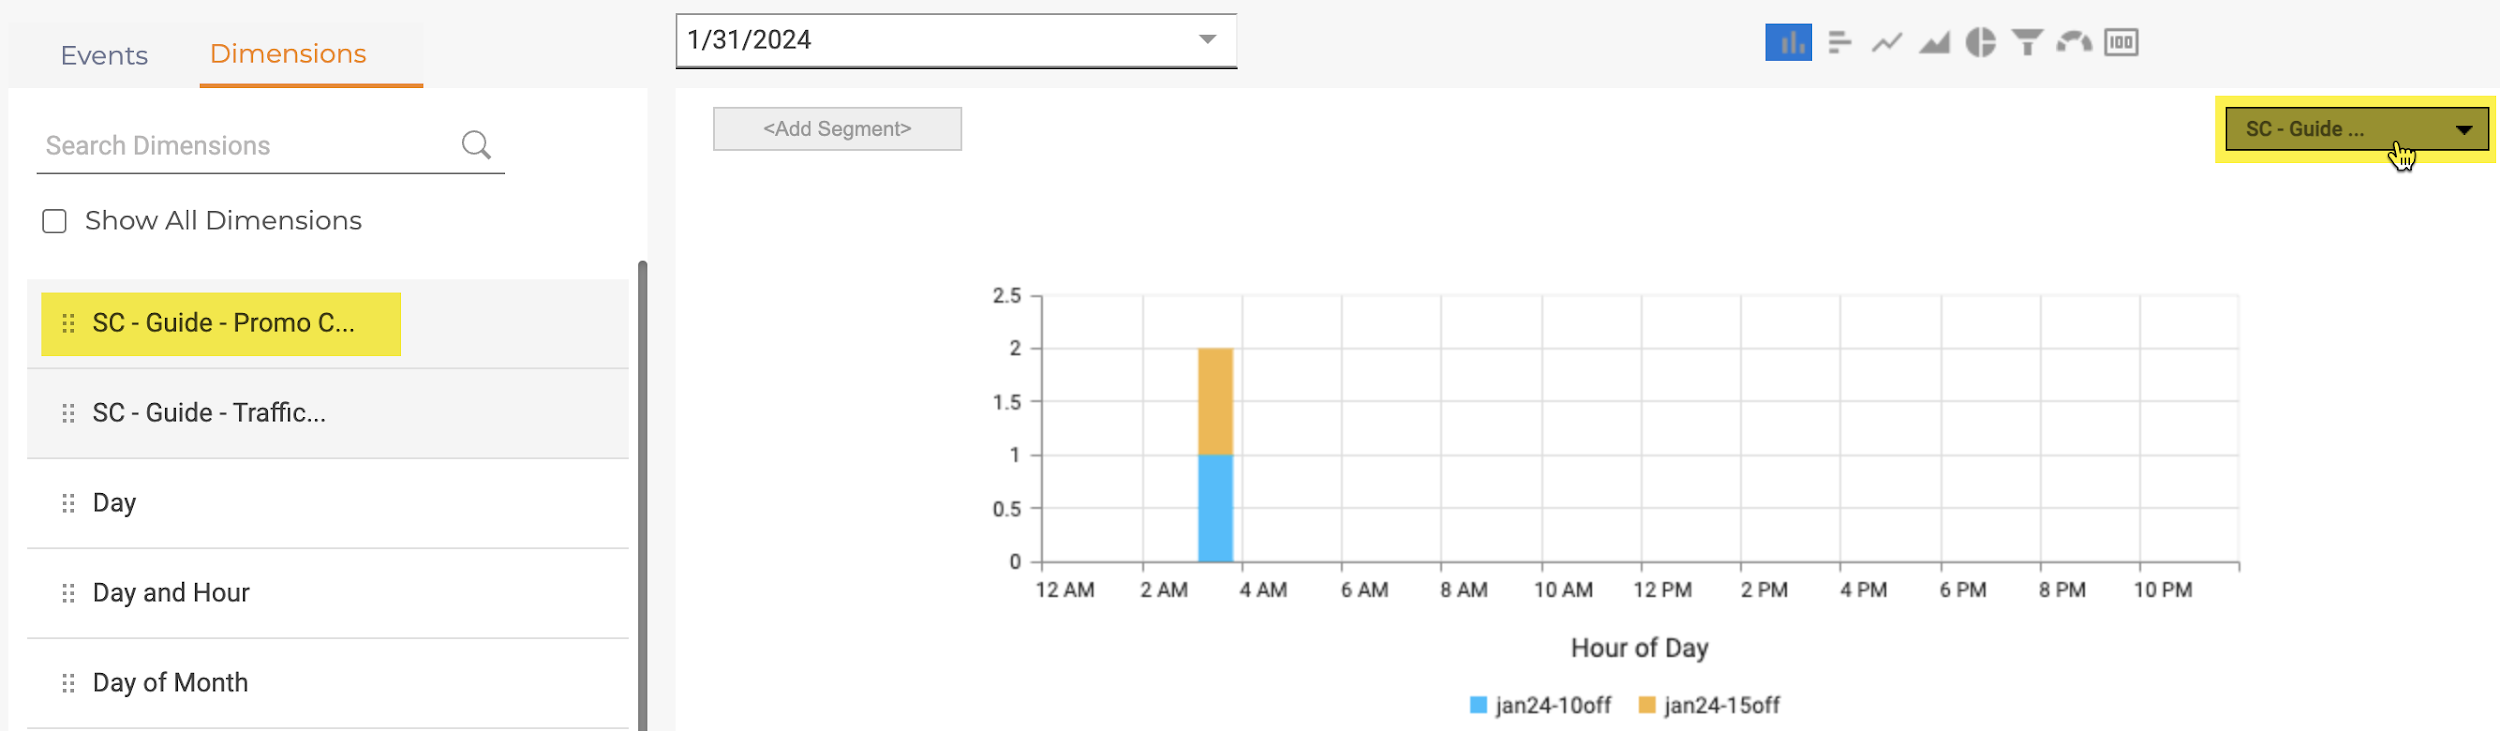
Task: Click drag handle beside SC - Guide - Traffic...
Action: click(68, 413)
